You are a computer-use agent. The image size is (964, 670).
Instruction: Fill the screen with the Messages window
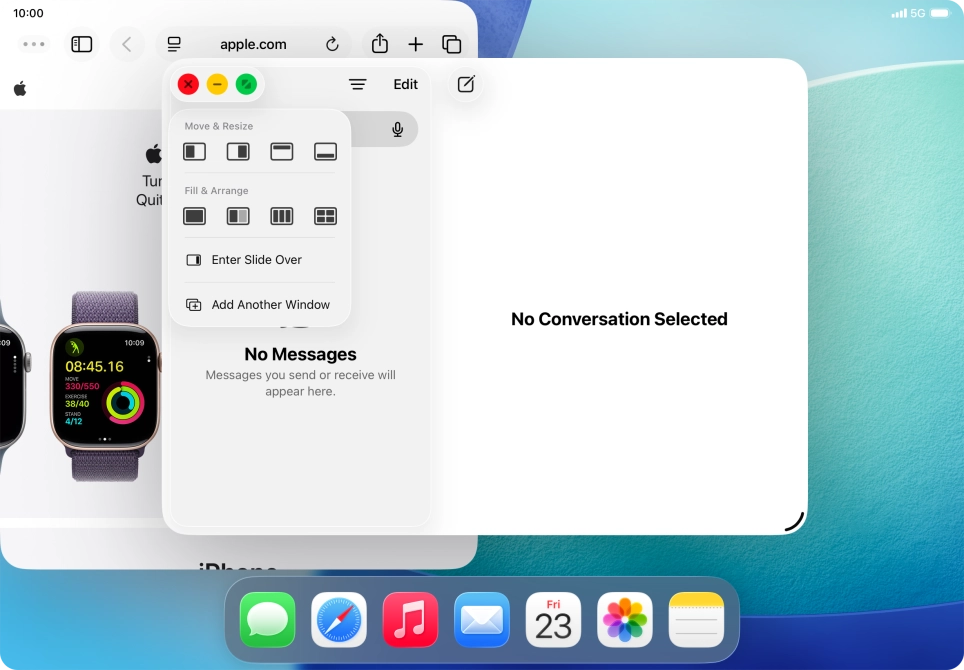194,216
